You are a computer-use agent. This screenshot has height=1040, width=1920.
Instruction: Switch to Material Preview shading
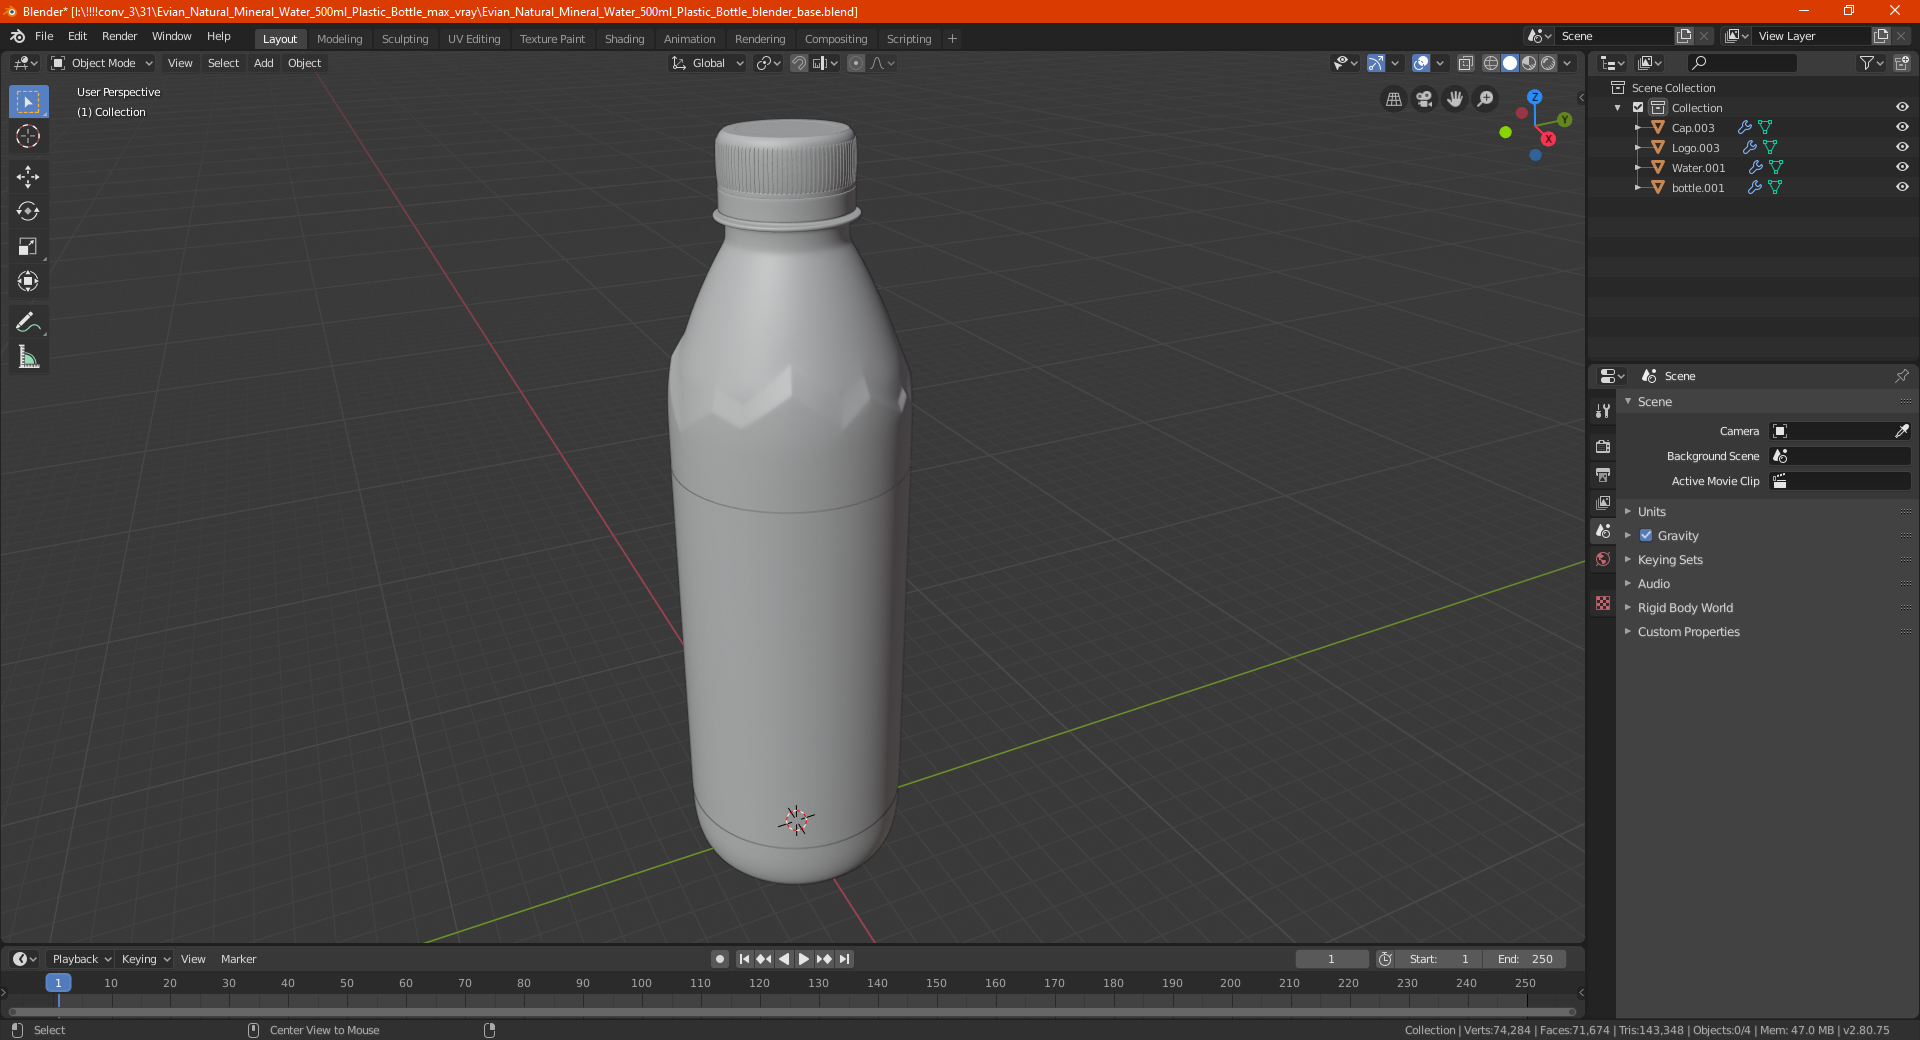1529,63
